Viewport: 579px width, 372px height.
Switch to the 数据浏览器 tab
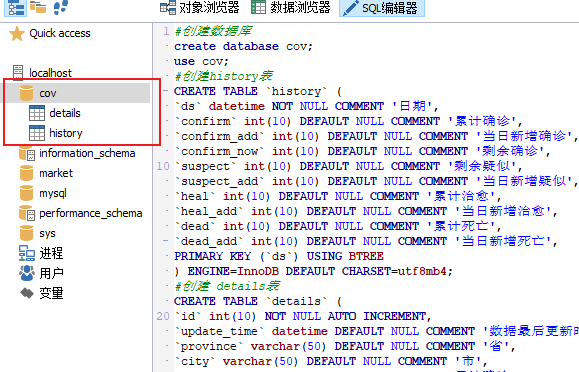(291, 7)
